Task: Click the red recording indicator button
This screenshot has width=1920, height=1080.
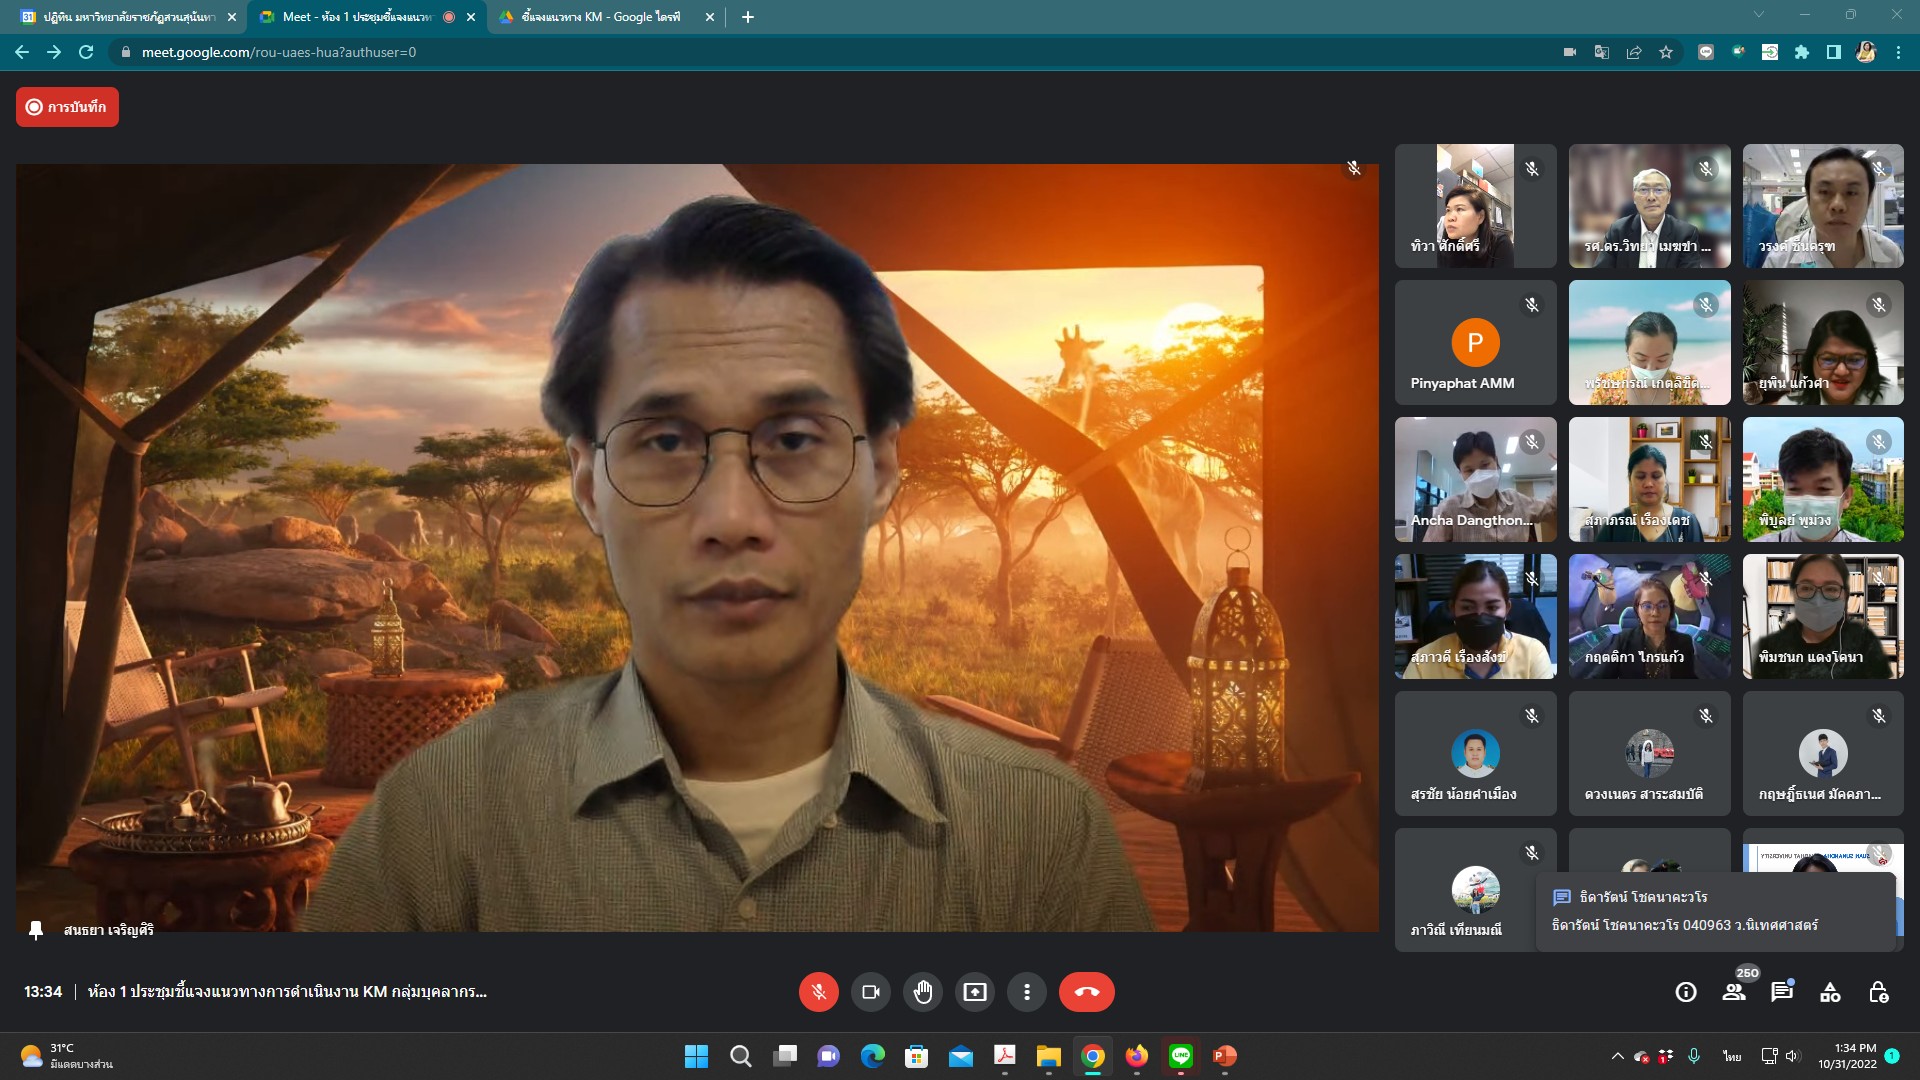Action: (x=67, y=107)
